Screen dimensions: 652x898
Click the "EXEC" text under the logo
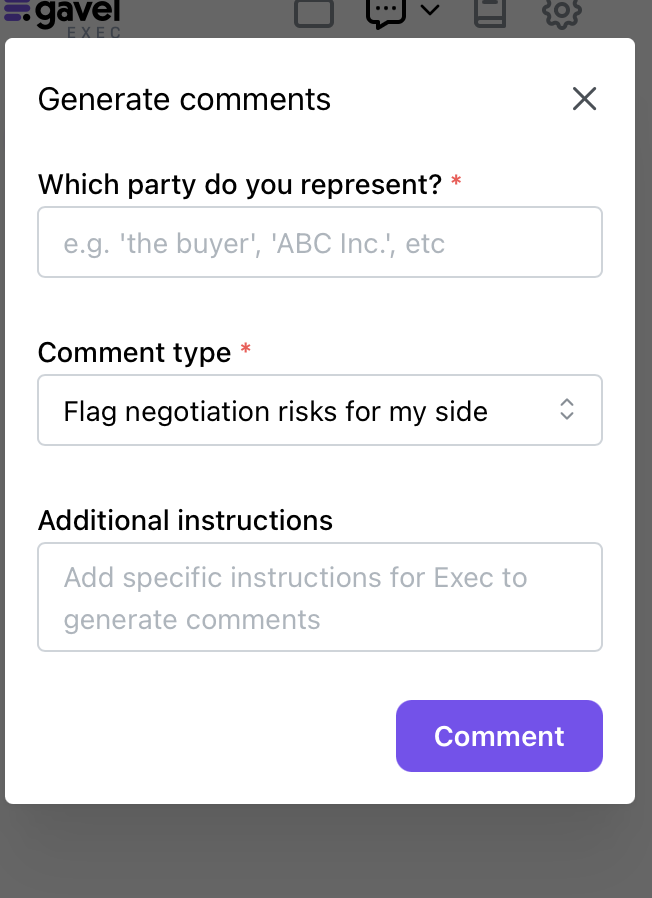(x=94, y=32)
